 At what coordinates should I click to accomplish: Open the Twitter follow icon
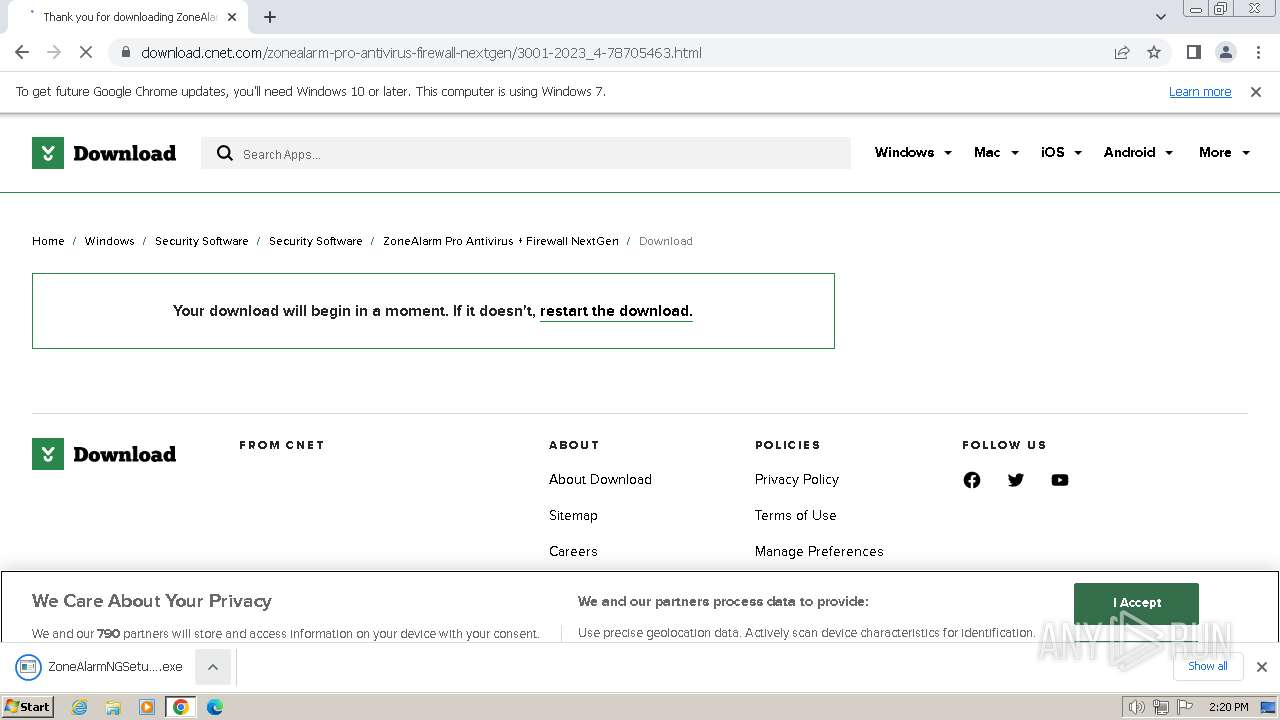tap(1016, 480)
